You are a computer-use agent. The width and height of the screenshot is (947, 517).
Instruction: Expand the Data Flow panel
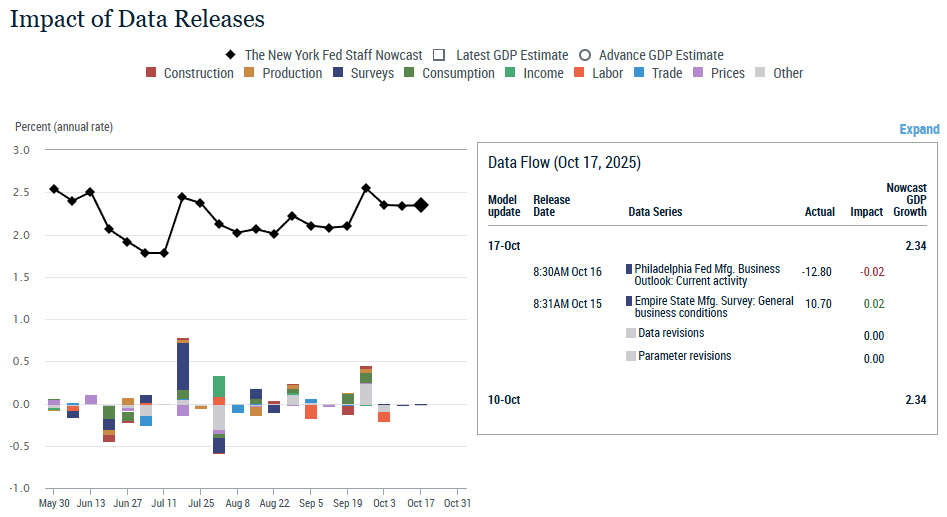[x=919, y=129]
